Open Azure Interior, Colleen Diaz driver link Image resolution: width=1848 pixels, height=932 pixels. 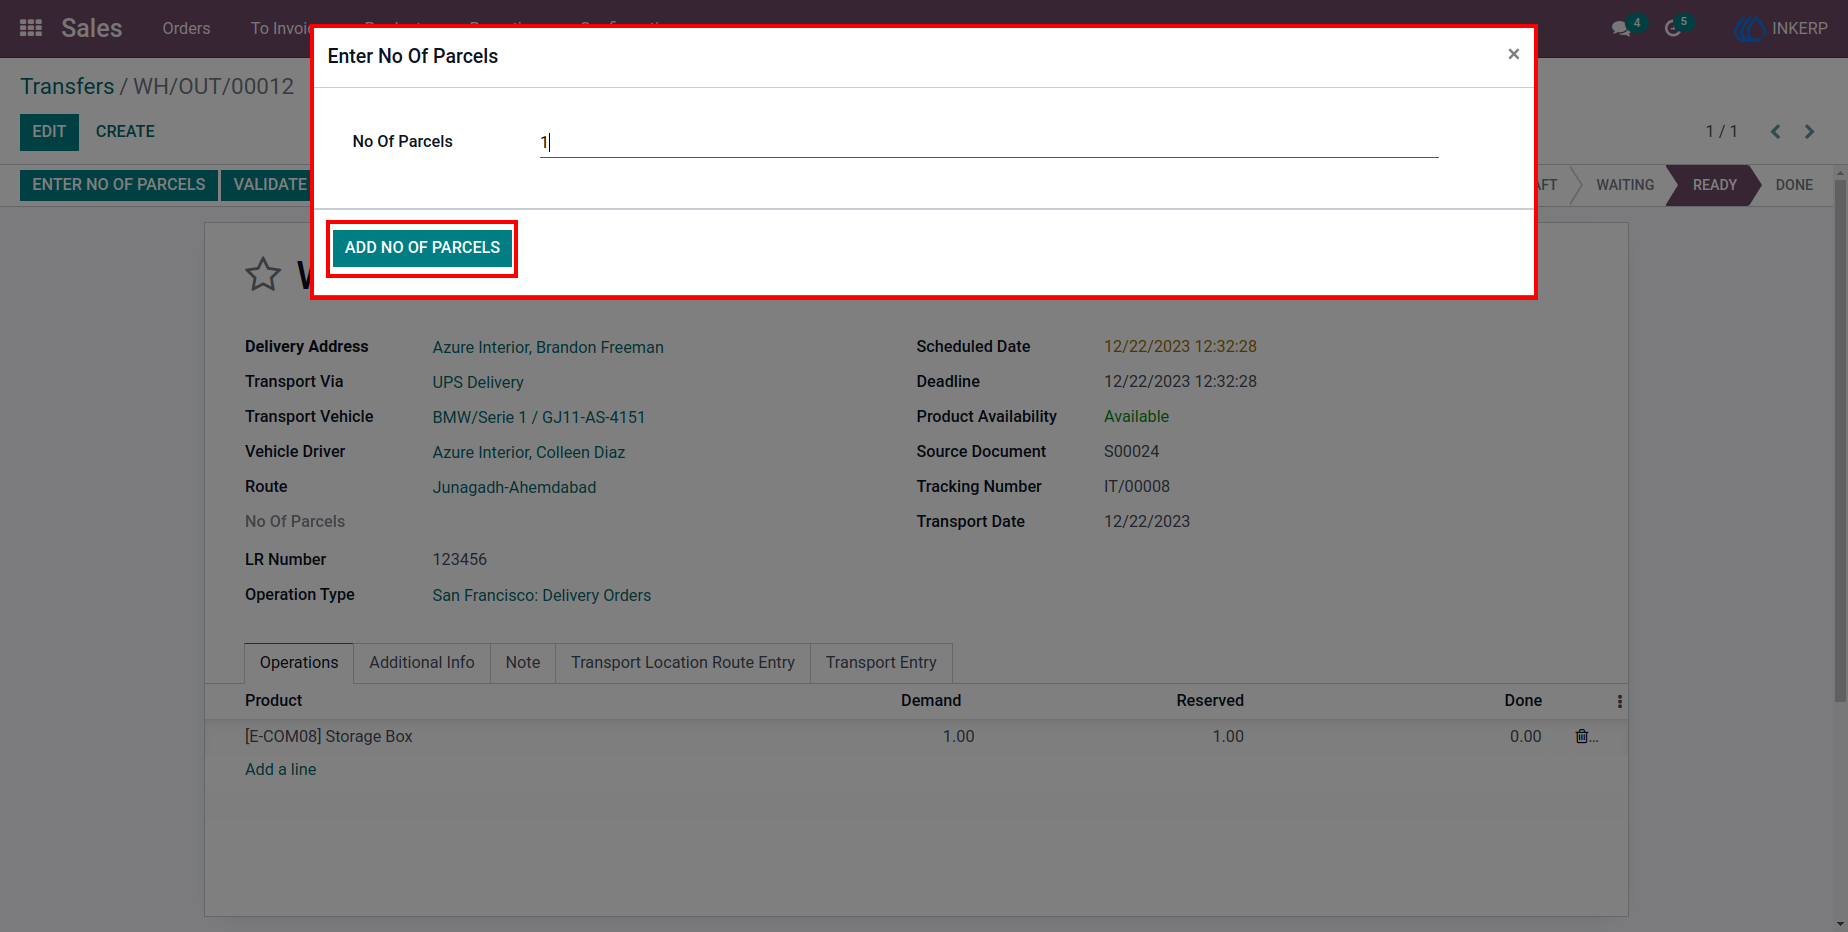(x=529, y=453)
